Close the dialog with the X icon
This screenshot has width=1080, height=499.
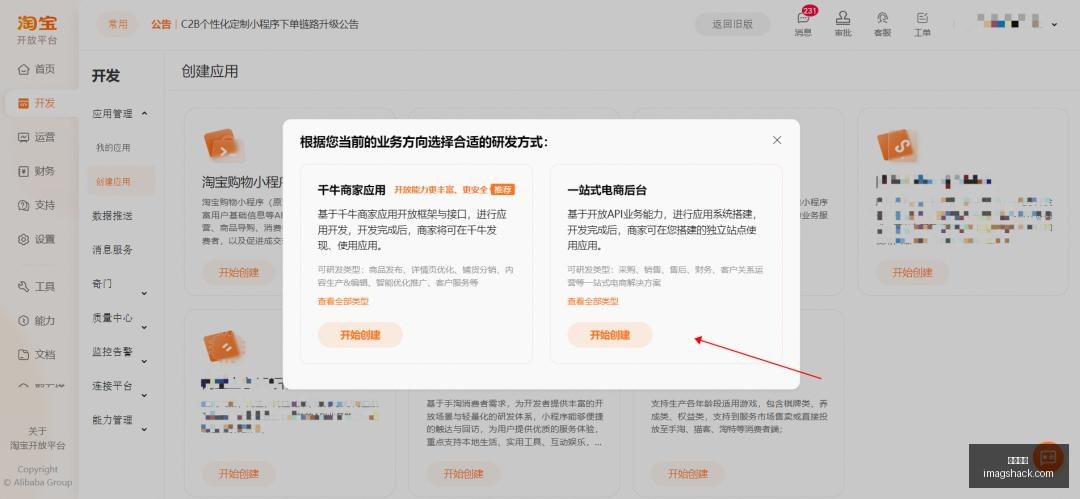tap(777, 140)
